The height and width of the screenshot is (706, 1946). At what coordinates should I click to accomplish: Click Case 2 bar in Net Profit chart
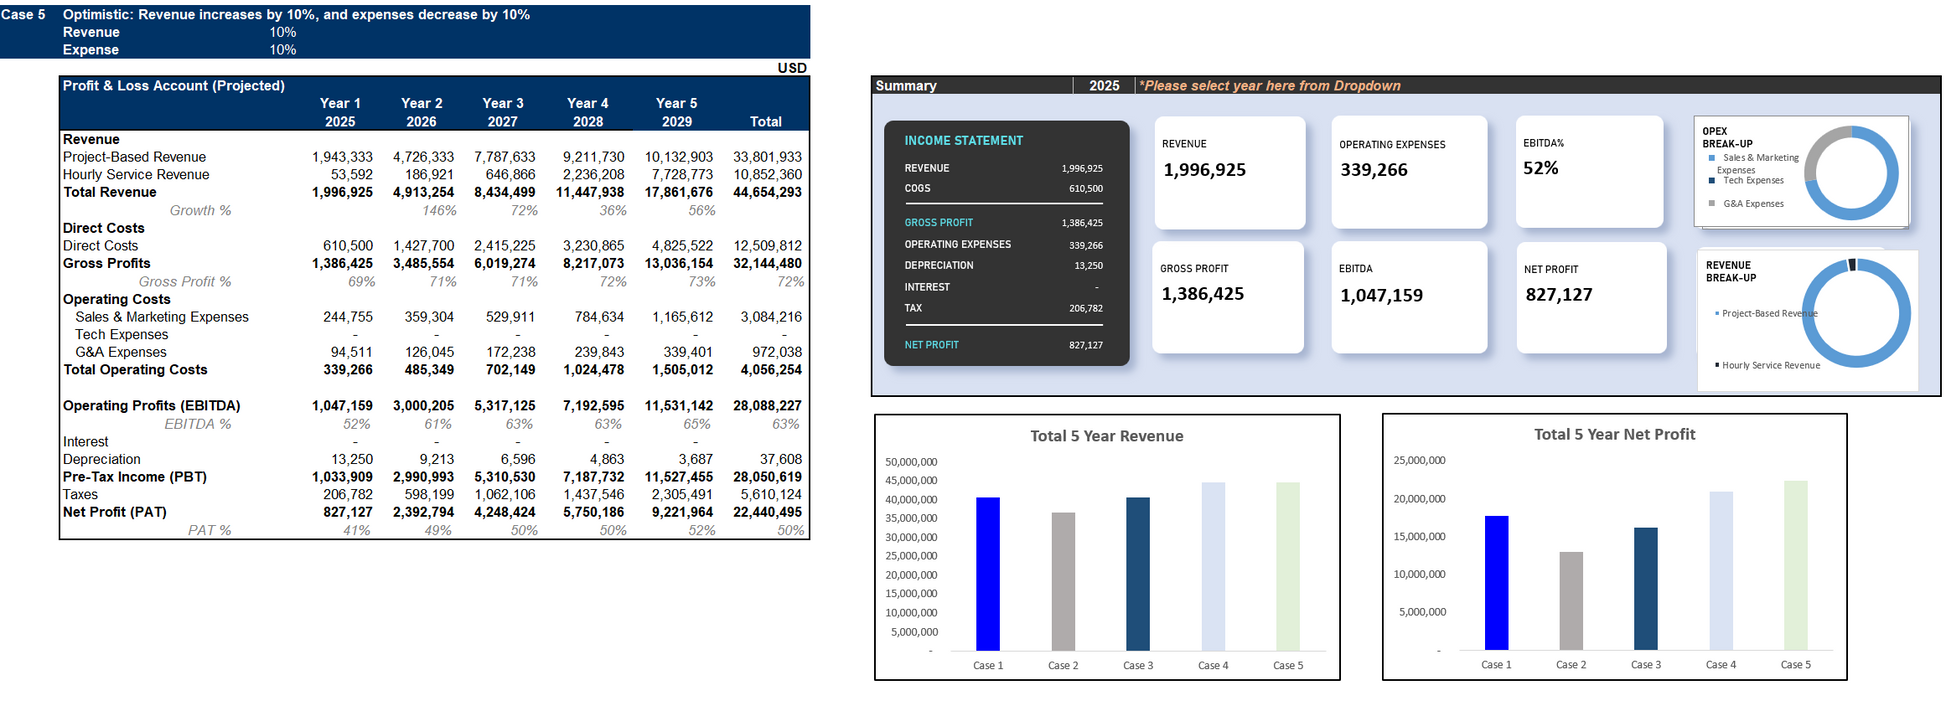1571,600
